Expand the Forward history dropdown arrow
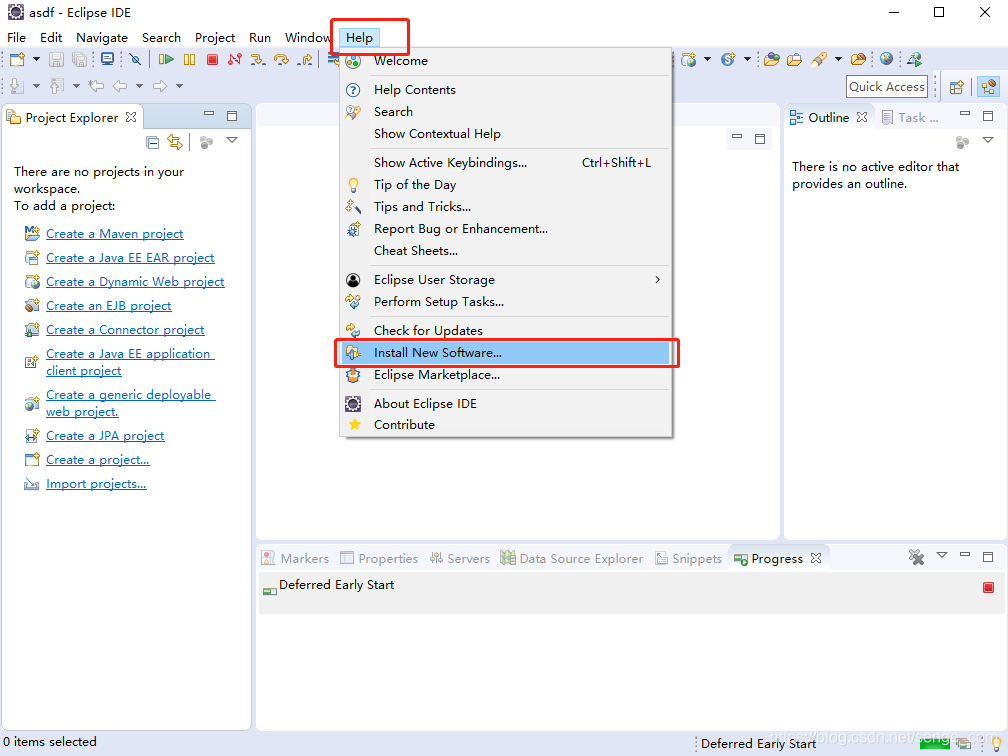Image resolution: width=1008 pixels, height=756 pixels. pos(179,86)
